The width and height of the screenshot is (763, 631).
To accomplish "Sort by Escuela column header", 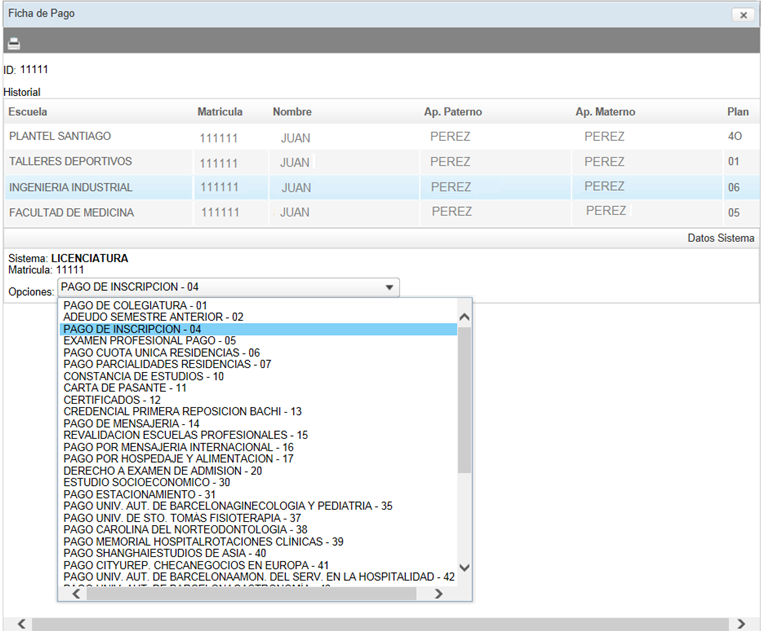I will point(28,112).
